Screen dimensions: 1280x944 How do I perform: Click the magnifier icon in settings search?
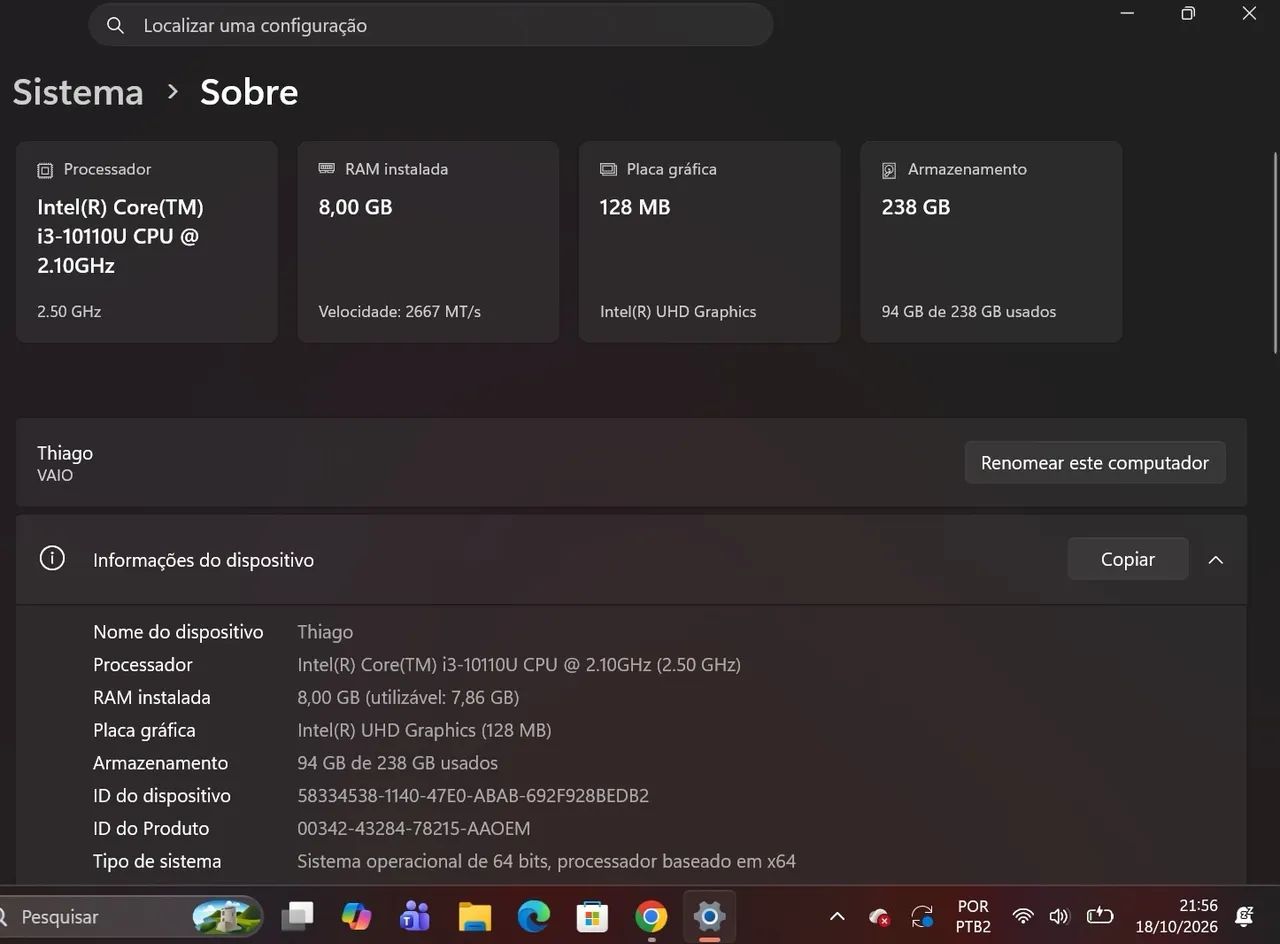click(115, 25)
